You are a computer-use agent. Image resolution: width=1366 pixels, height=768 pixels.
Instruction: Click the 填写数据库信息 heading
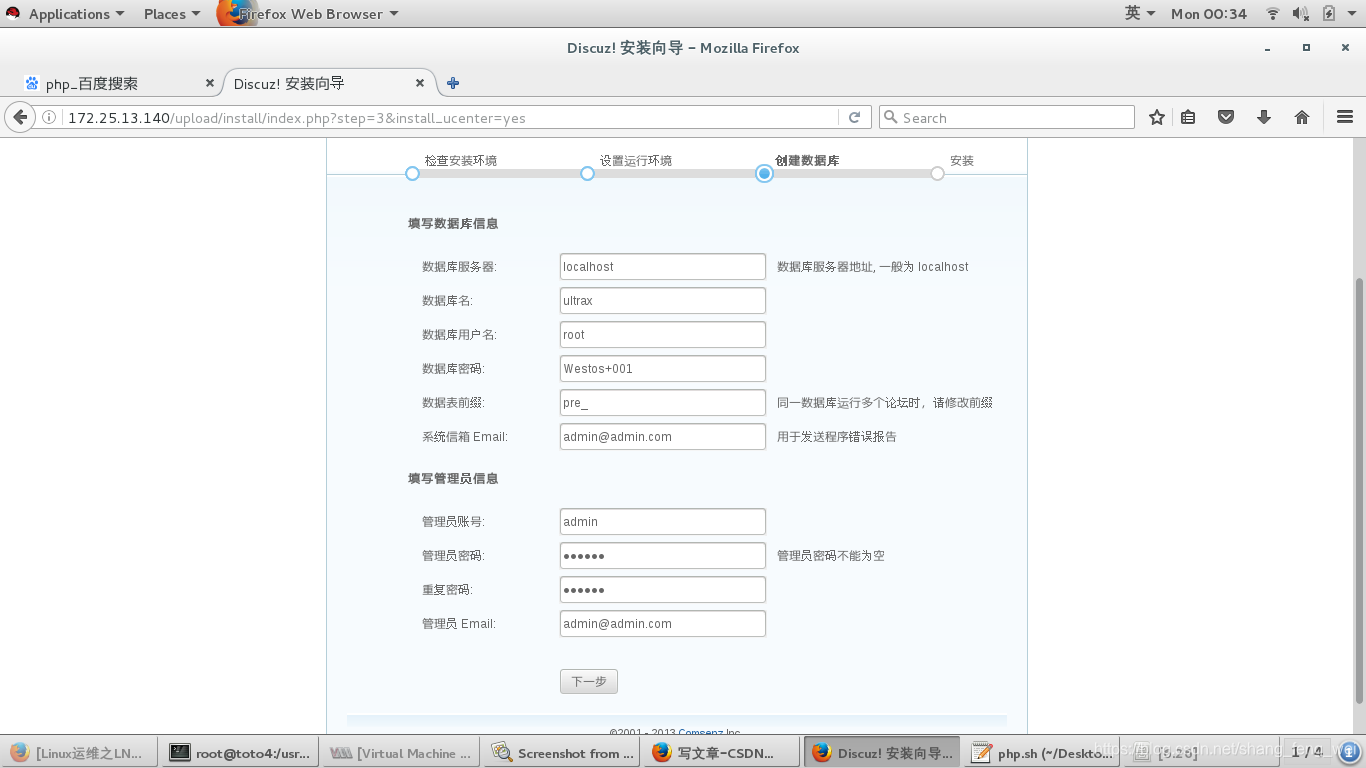coord(453,224)
